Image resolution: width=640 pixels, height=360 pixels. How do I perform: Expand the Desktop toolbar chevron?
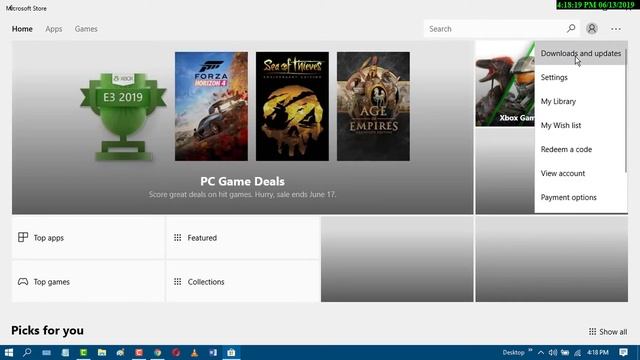530,351
